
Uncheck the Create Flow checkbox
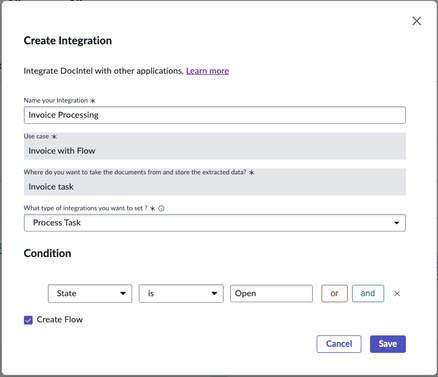coord(28,320)
